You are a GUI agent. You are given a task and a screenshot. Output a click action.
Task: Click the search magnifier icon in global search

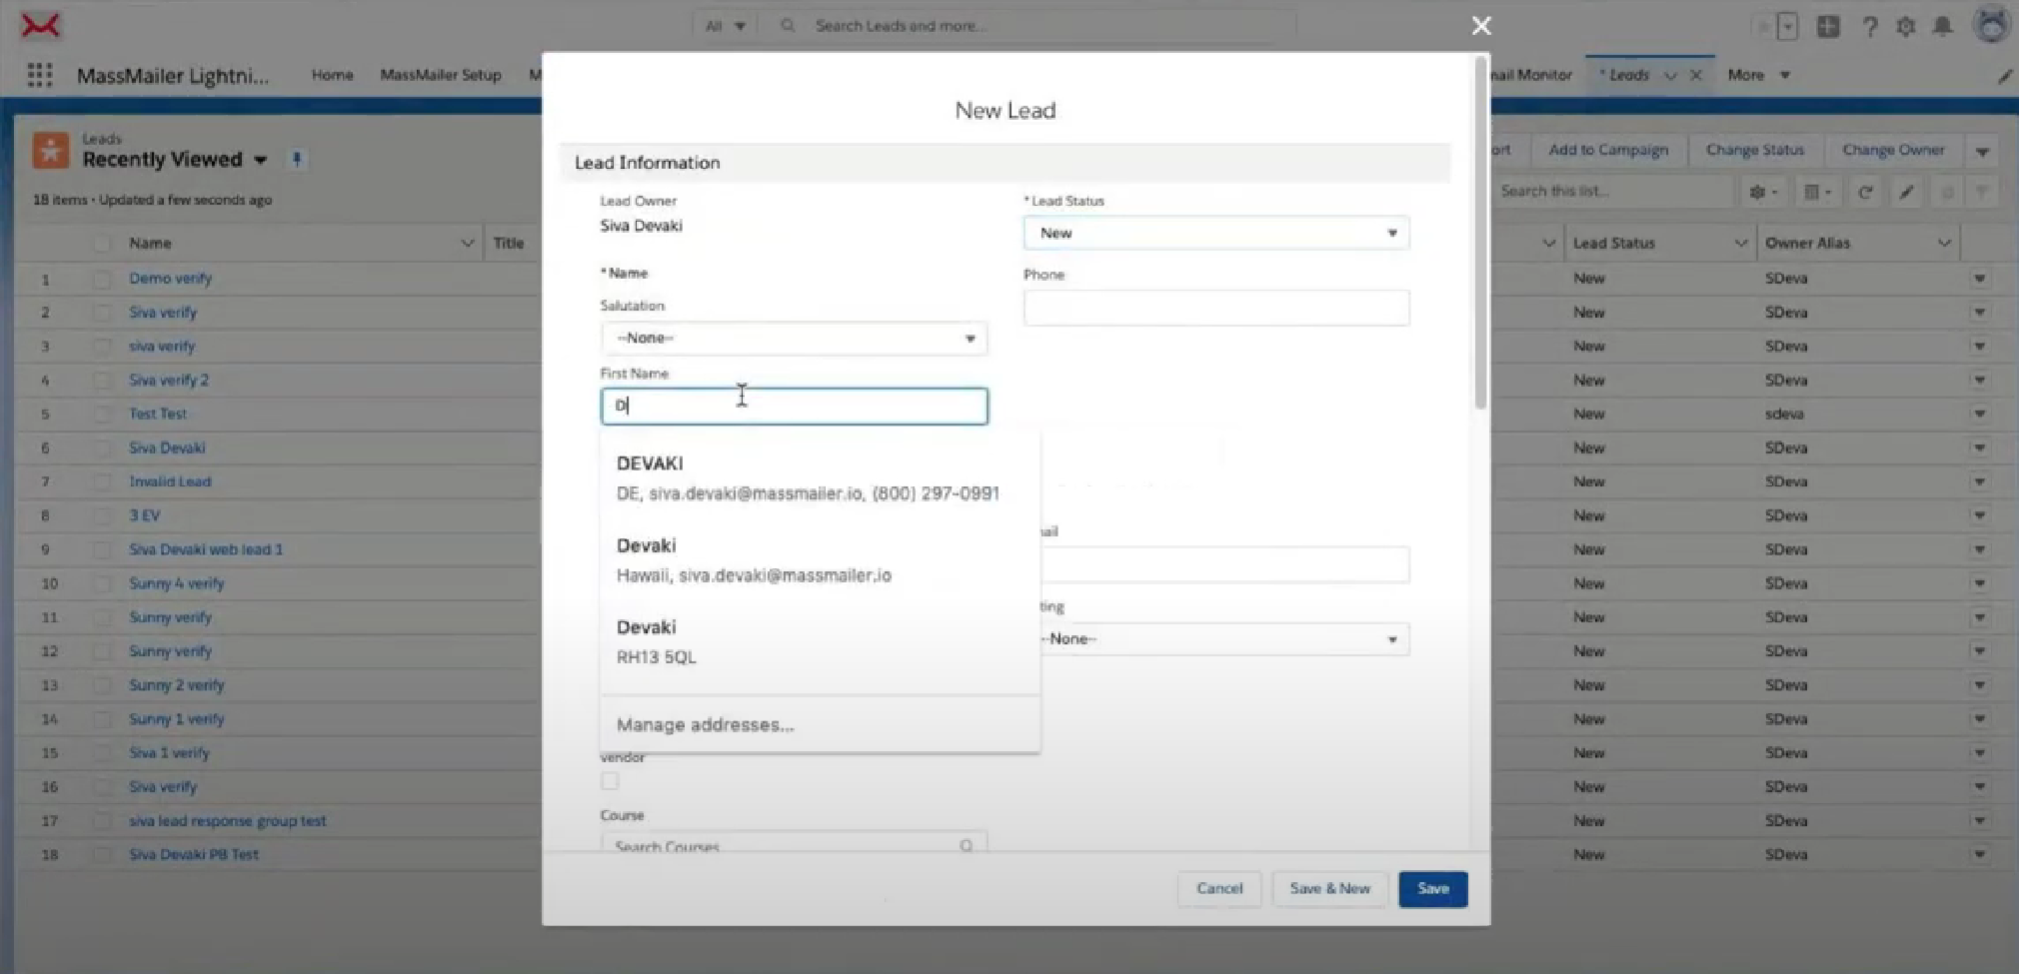(x=788, y=25)
